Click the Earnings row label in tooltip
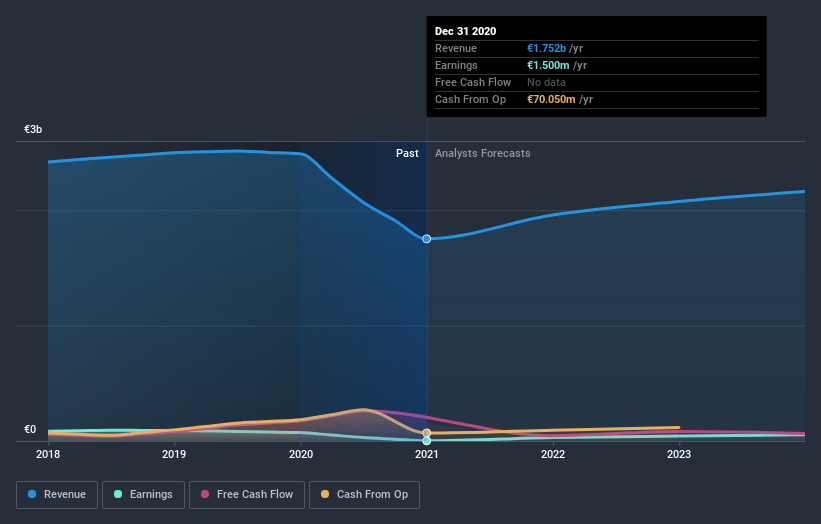This screenshot has height=524, width=821. pos(456,65)
